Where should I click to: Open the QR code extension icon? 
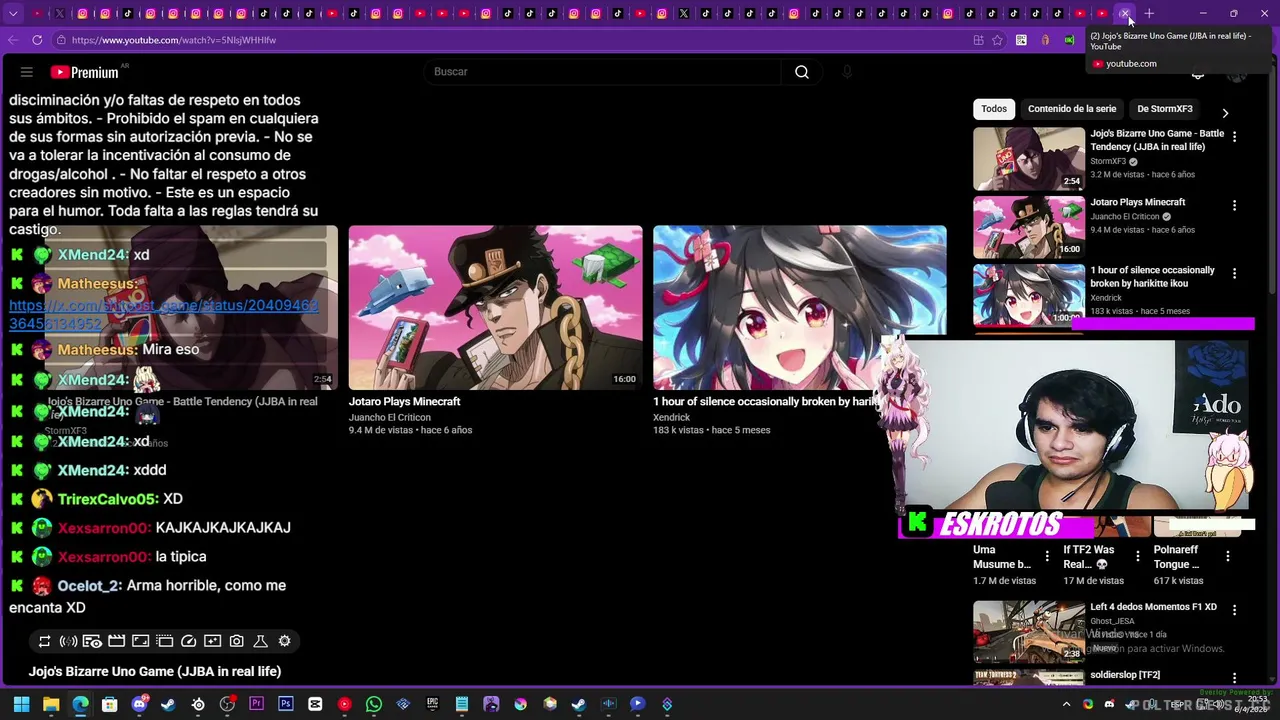click(1021, 40)
